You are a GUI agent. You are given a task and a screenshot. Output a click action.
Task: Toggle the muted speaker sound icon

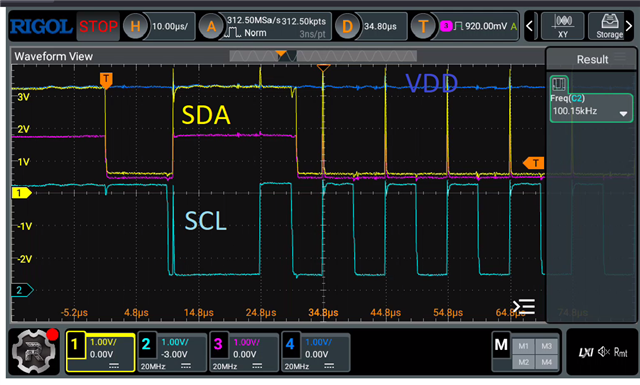604,352
